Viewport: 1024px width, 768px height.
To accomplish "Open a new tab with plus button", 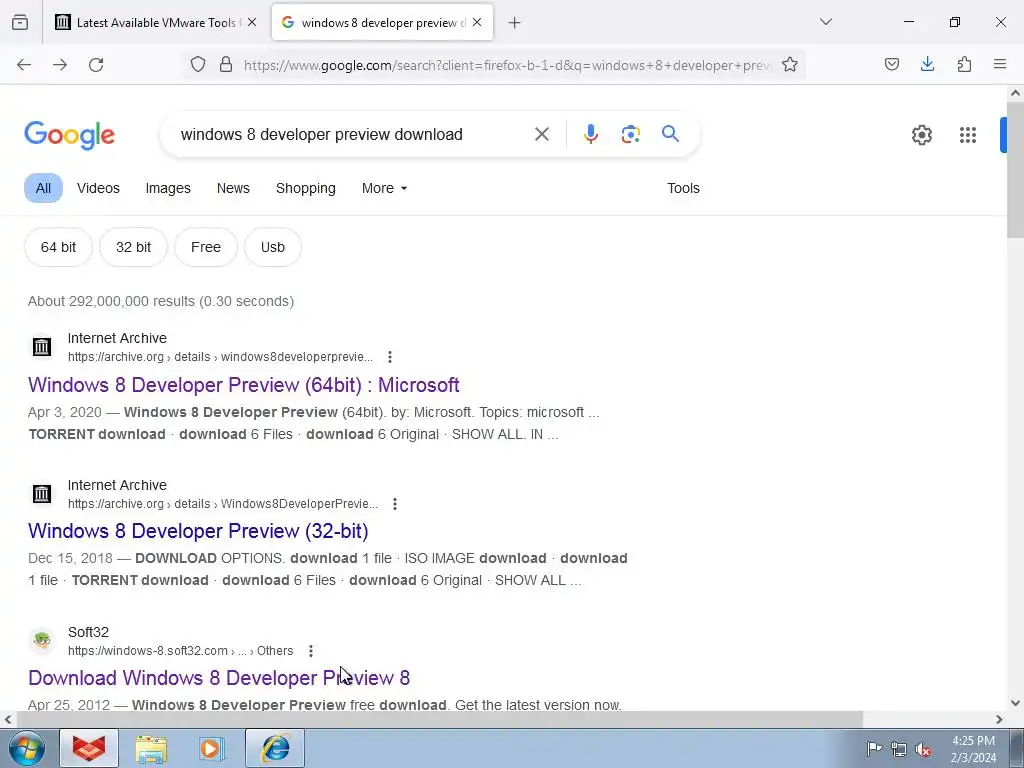I will pyautogui.click(x=515, y=23).
